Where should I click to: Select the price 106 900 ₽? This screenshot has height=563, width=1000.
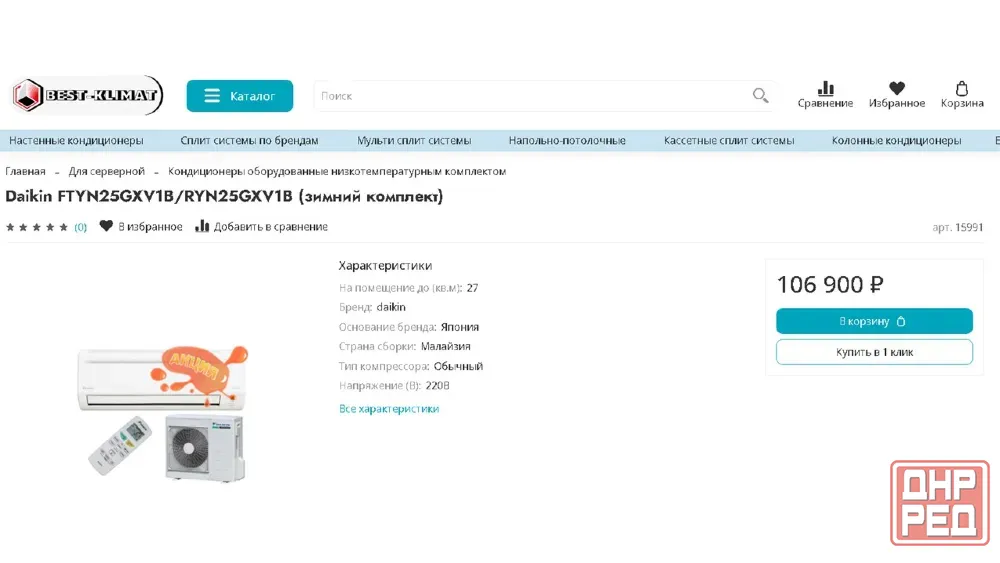pyautogui.click(x=830, y=284)
